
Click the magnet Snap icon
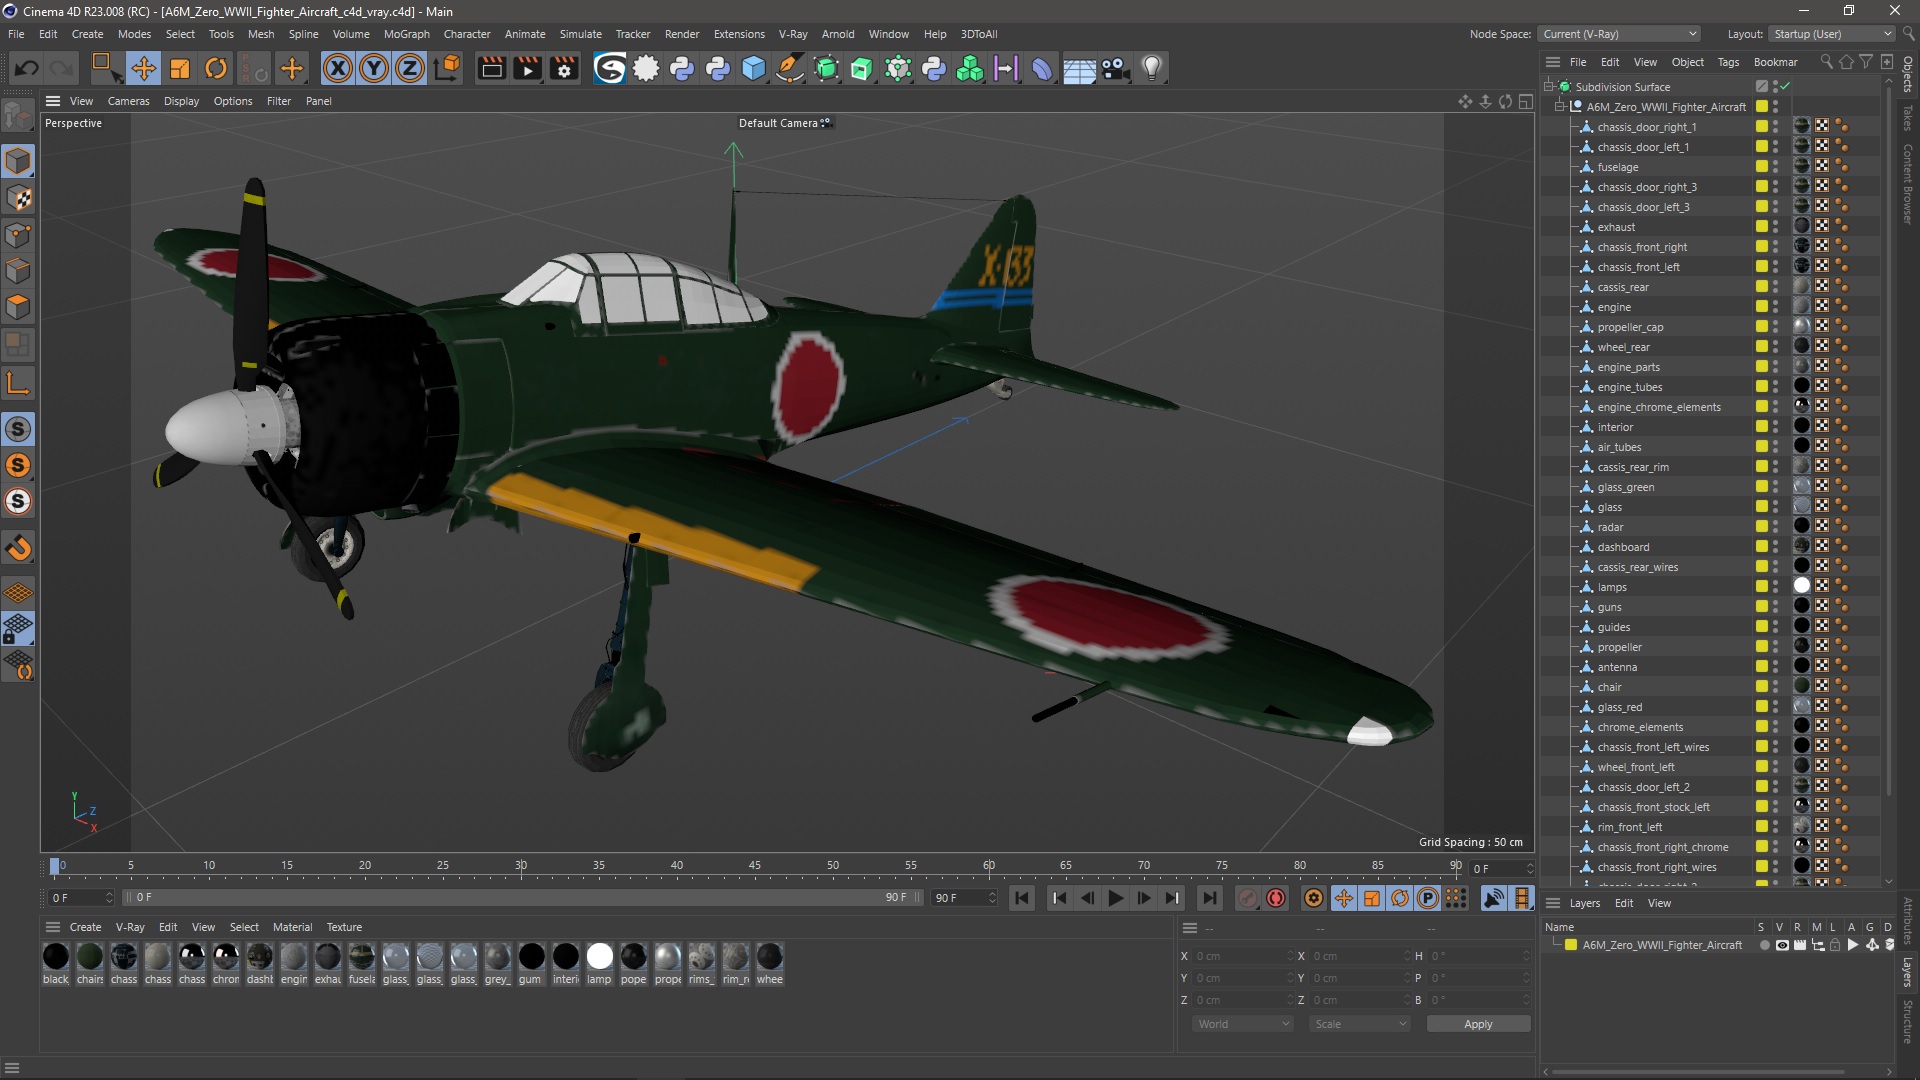click(x=18, y=548)
